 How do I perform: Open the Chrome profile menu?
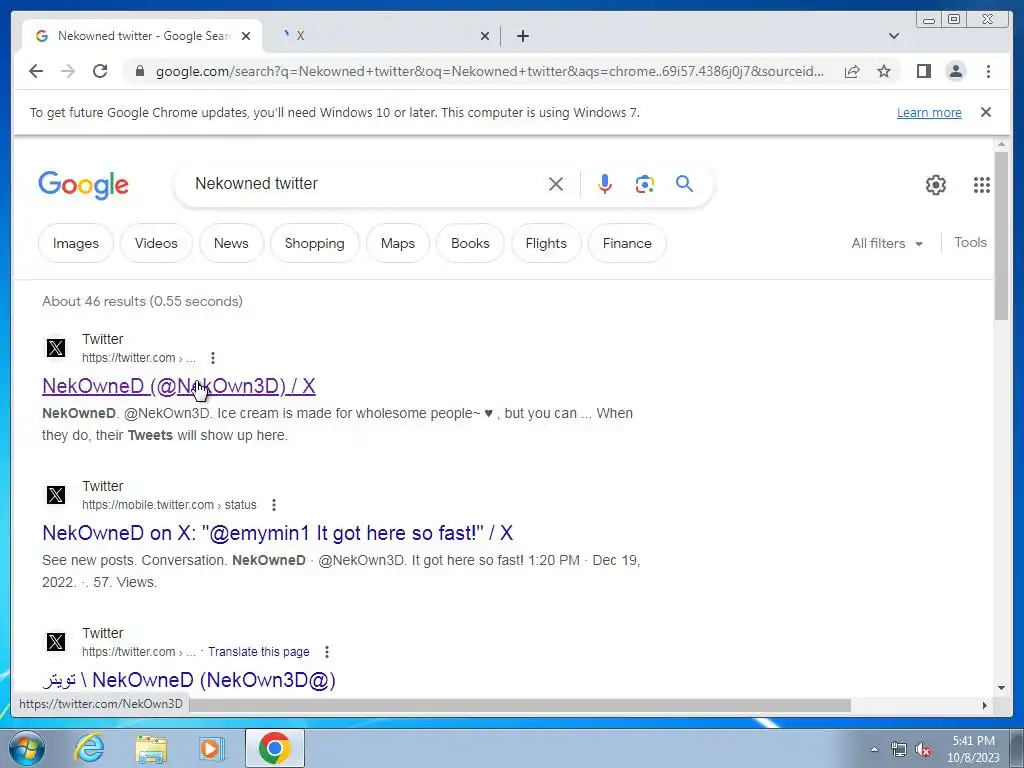(x=955, y=71)
